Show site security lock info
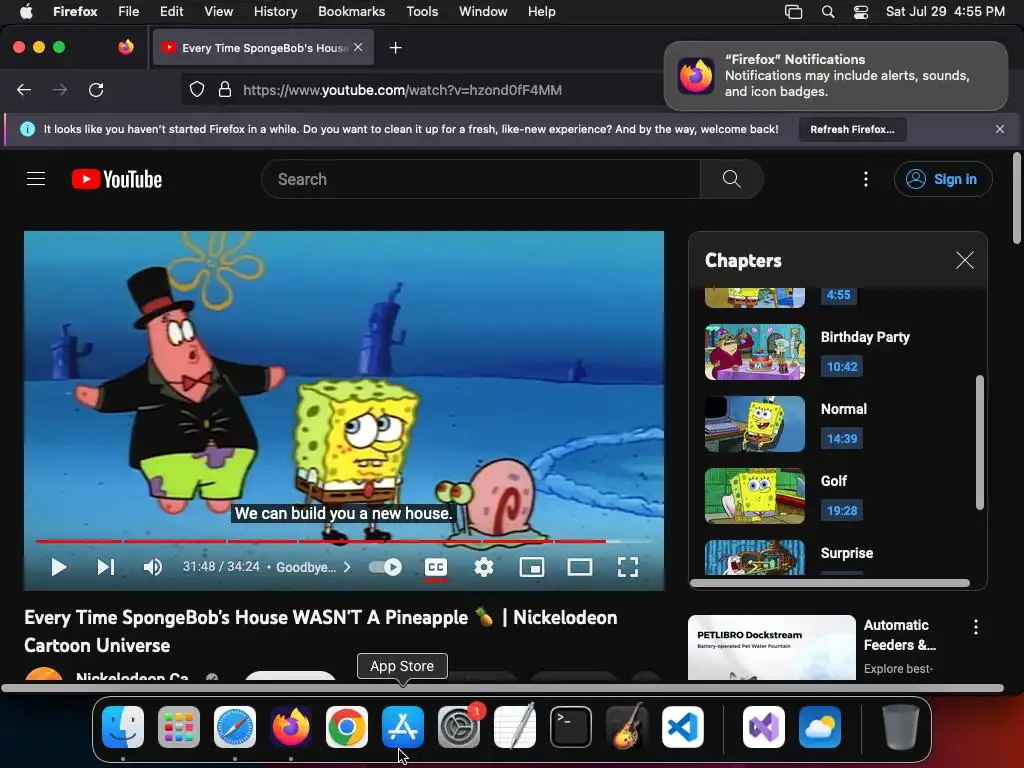 (x=225, y=89)
